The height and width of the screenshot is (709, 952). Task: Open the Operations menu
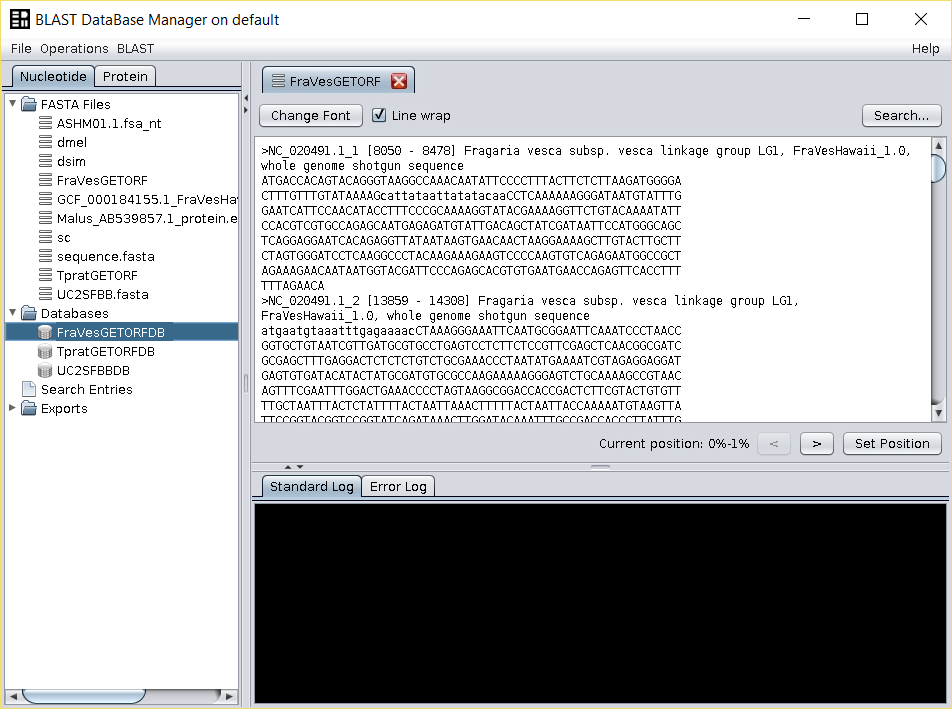click(74, 48)
